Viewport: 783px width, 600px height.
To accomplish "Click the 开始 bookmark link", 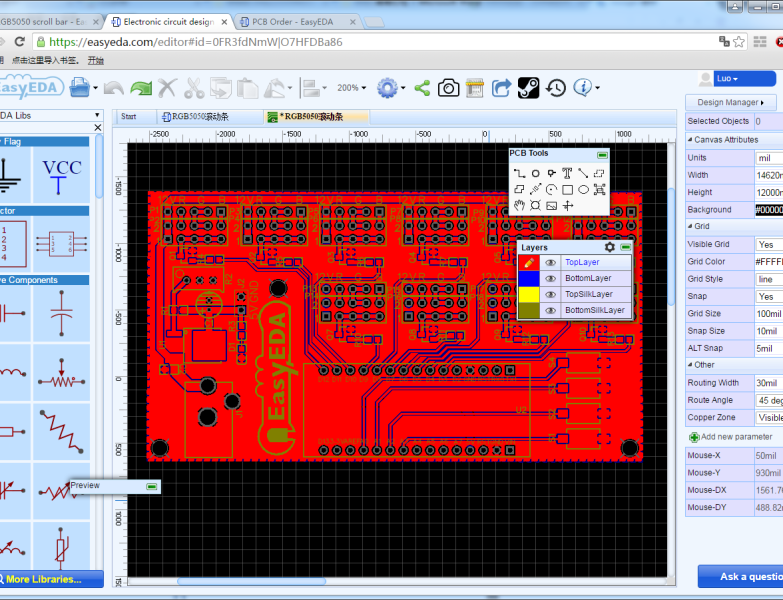I will point(95,61).
